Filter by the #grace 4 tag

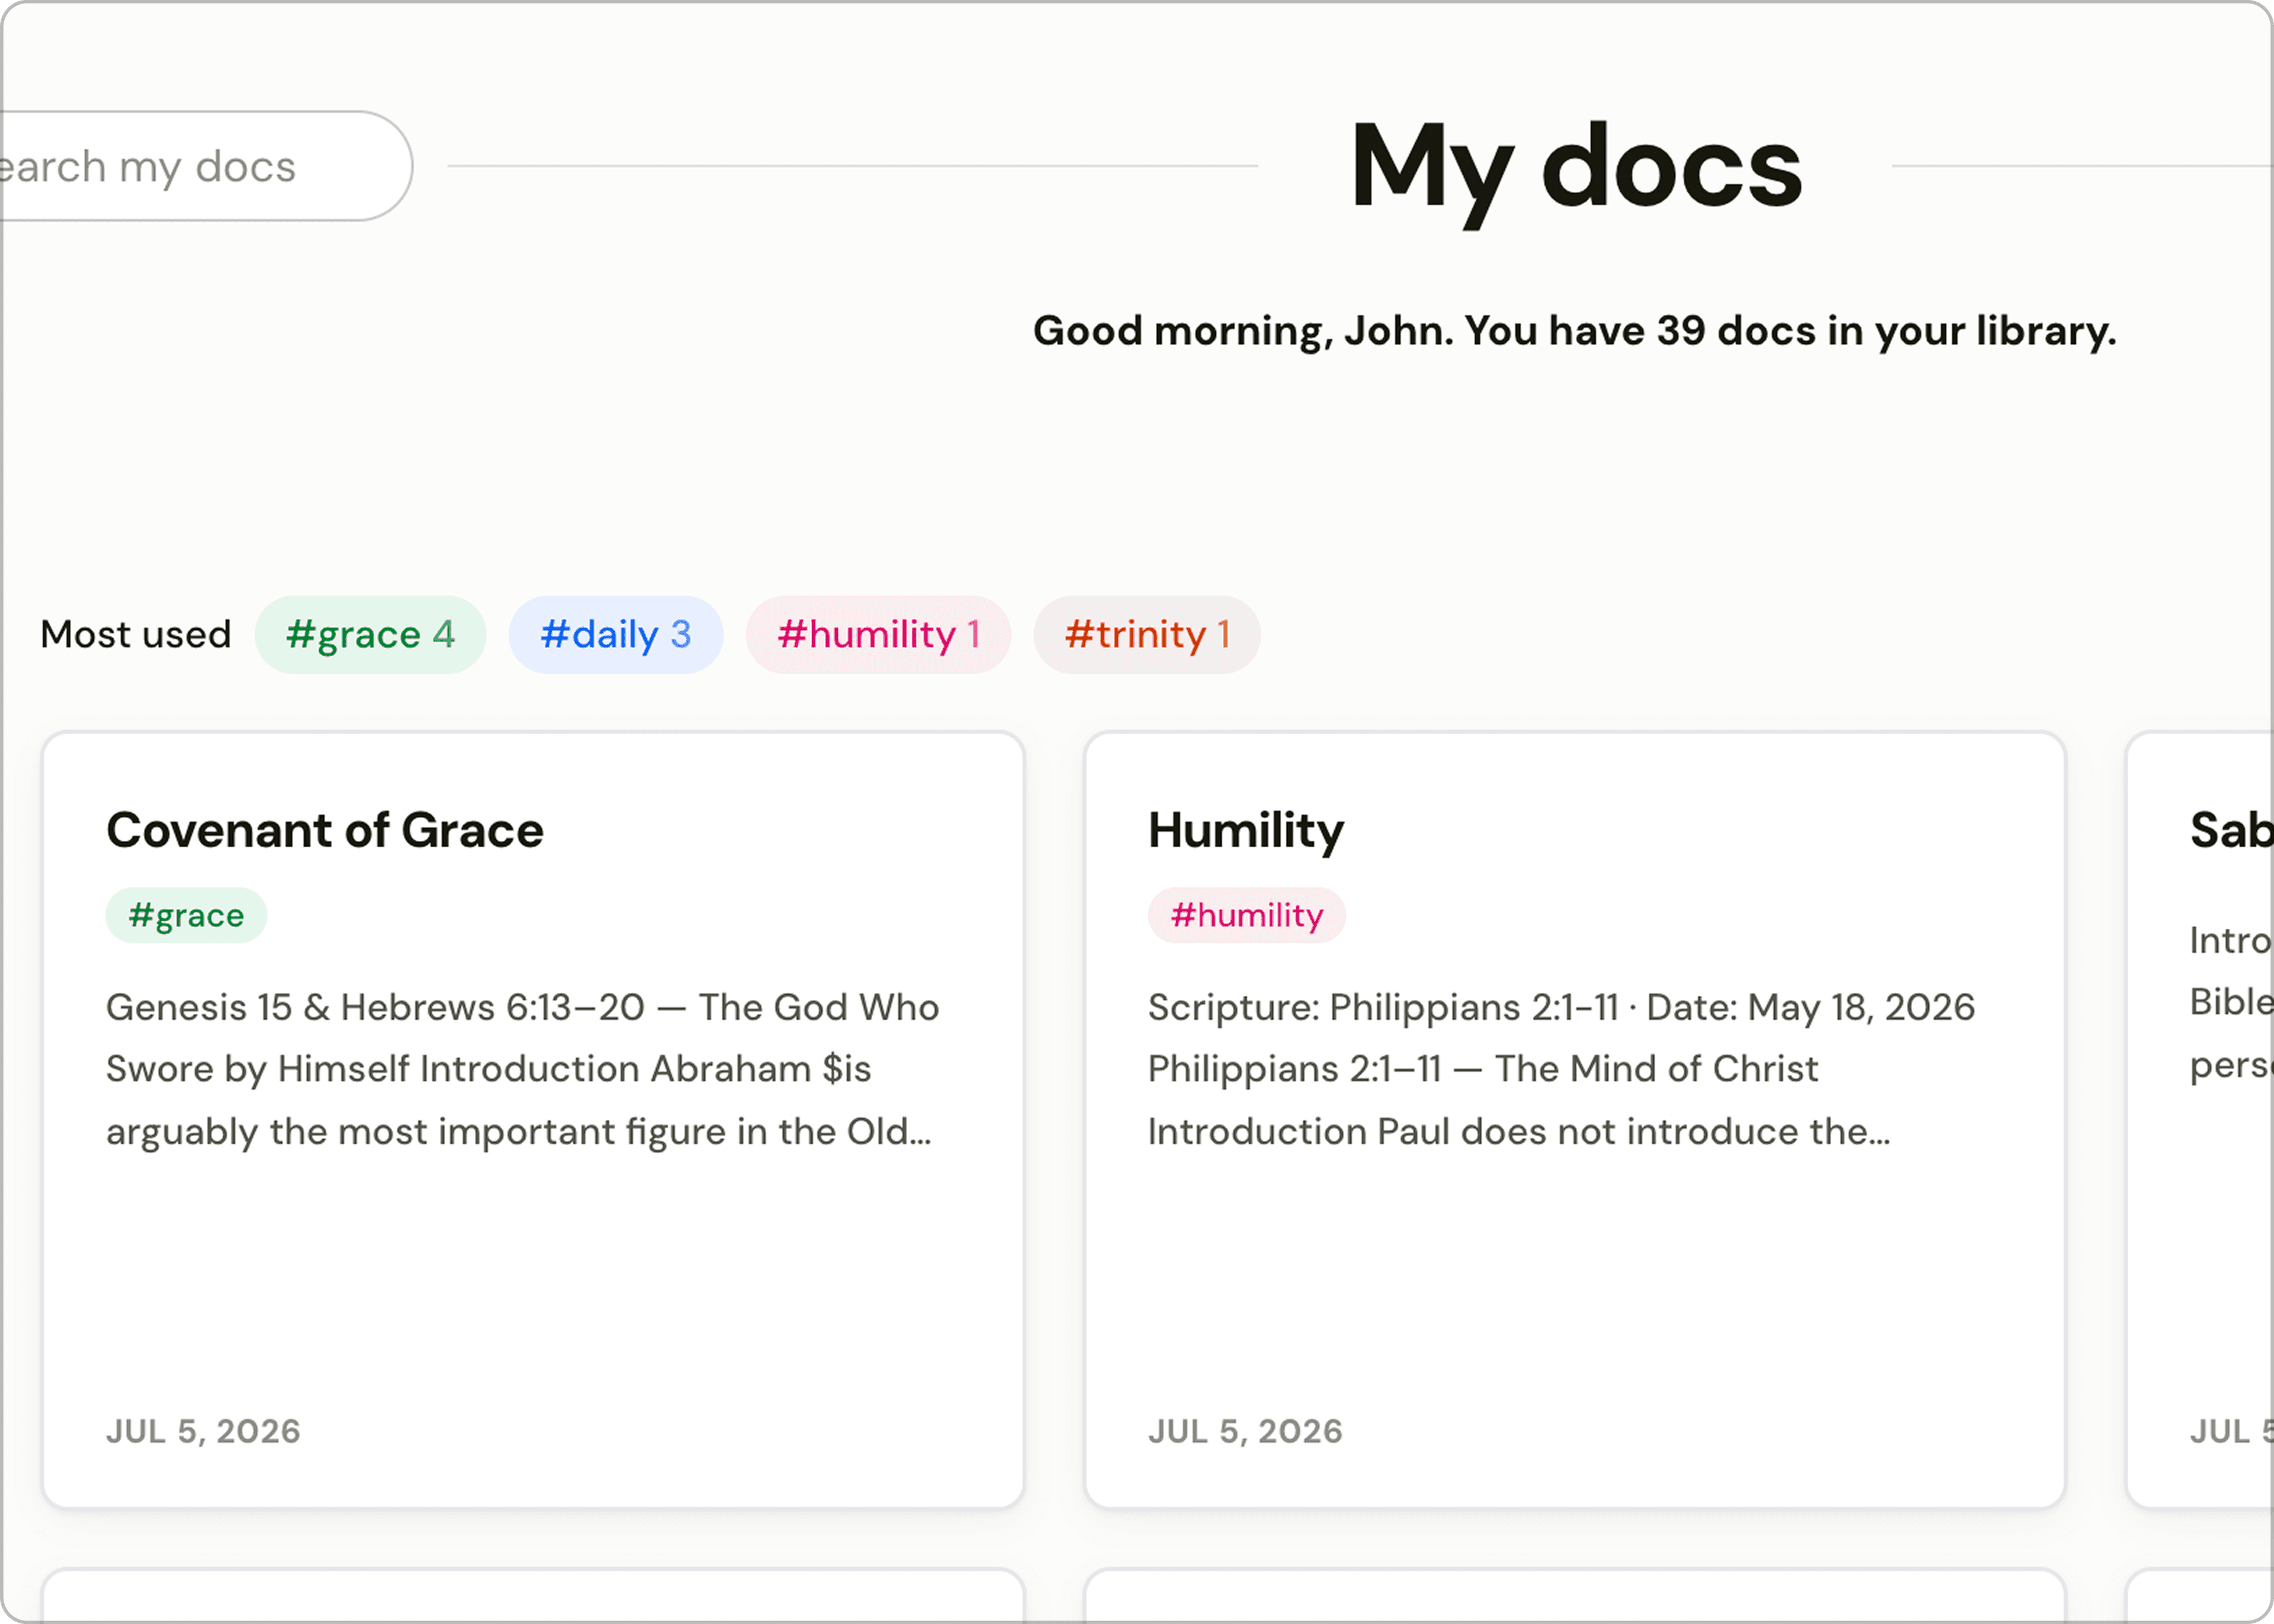(x=370, y=635)
